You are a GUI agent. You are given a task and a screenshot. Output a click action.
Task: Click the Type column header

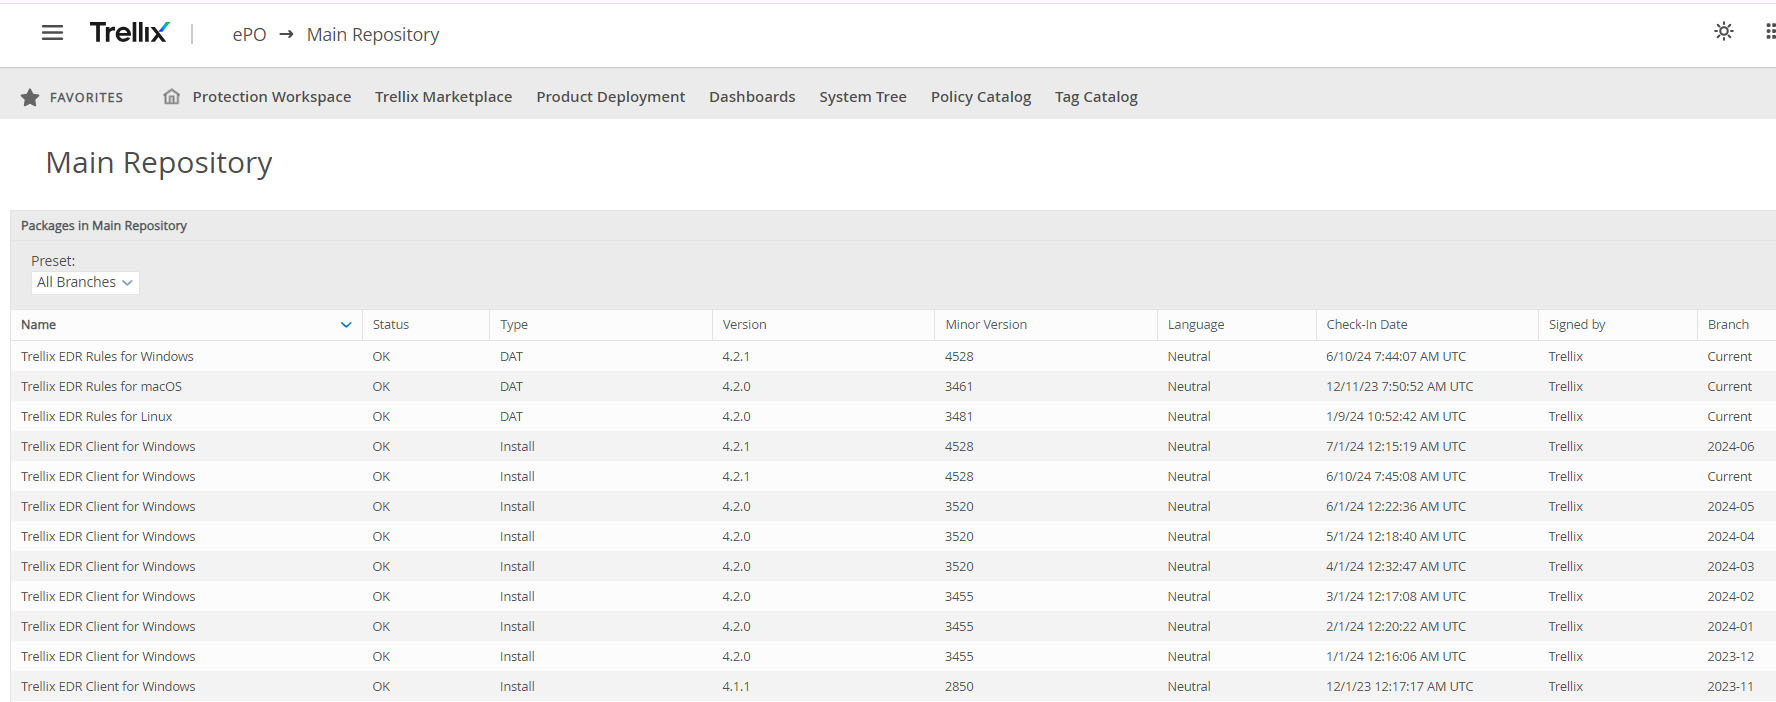(x=514, y=325)
